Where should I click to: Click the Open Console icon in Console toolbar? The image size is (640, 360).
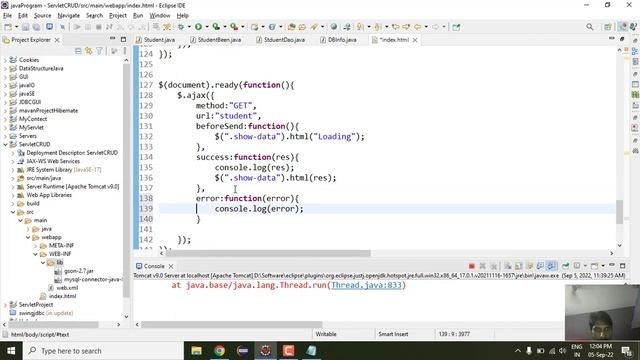coord(596,266)
